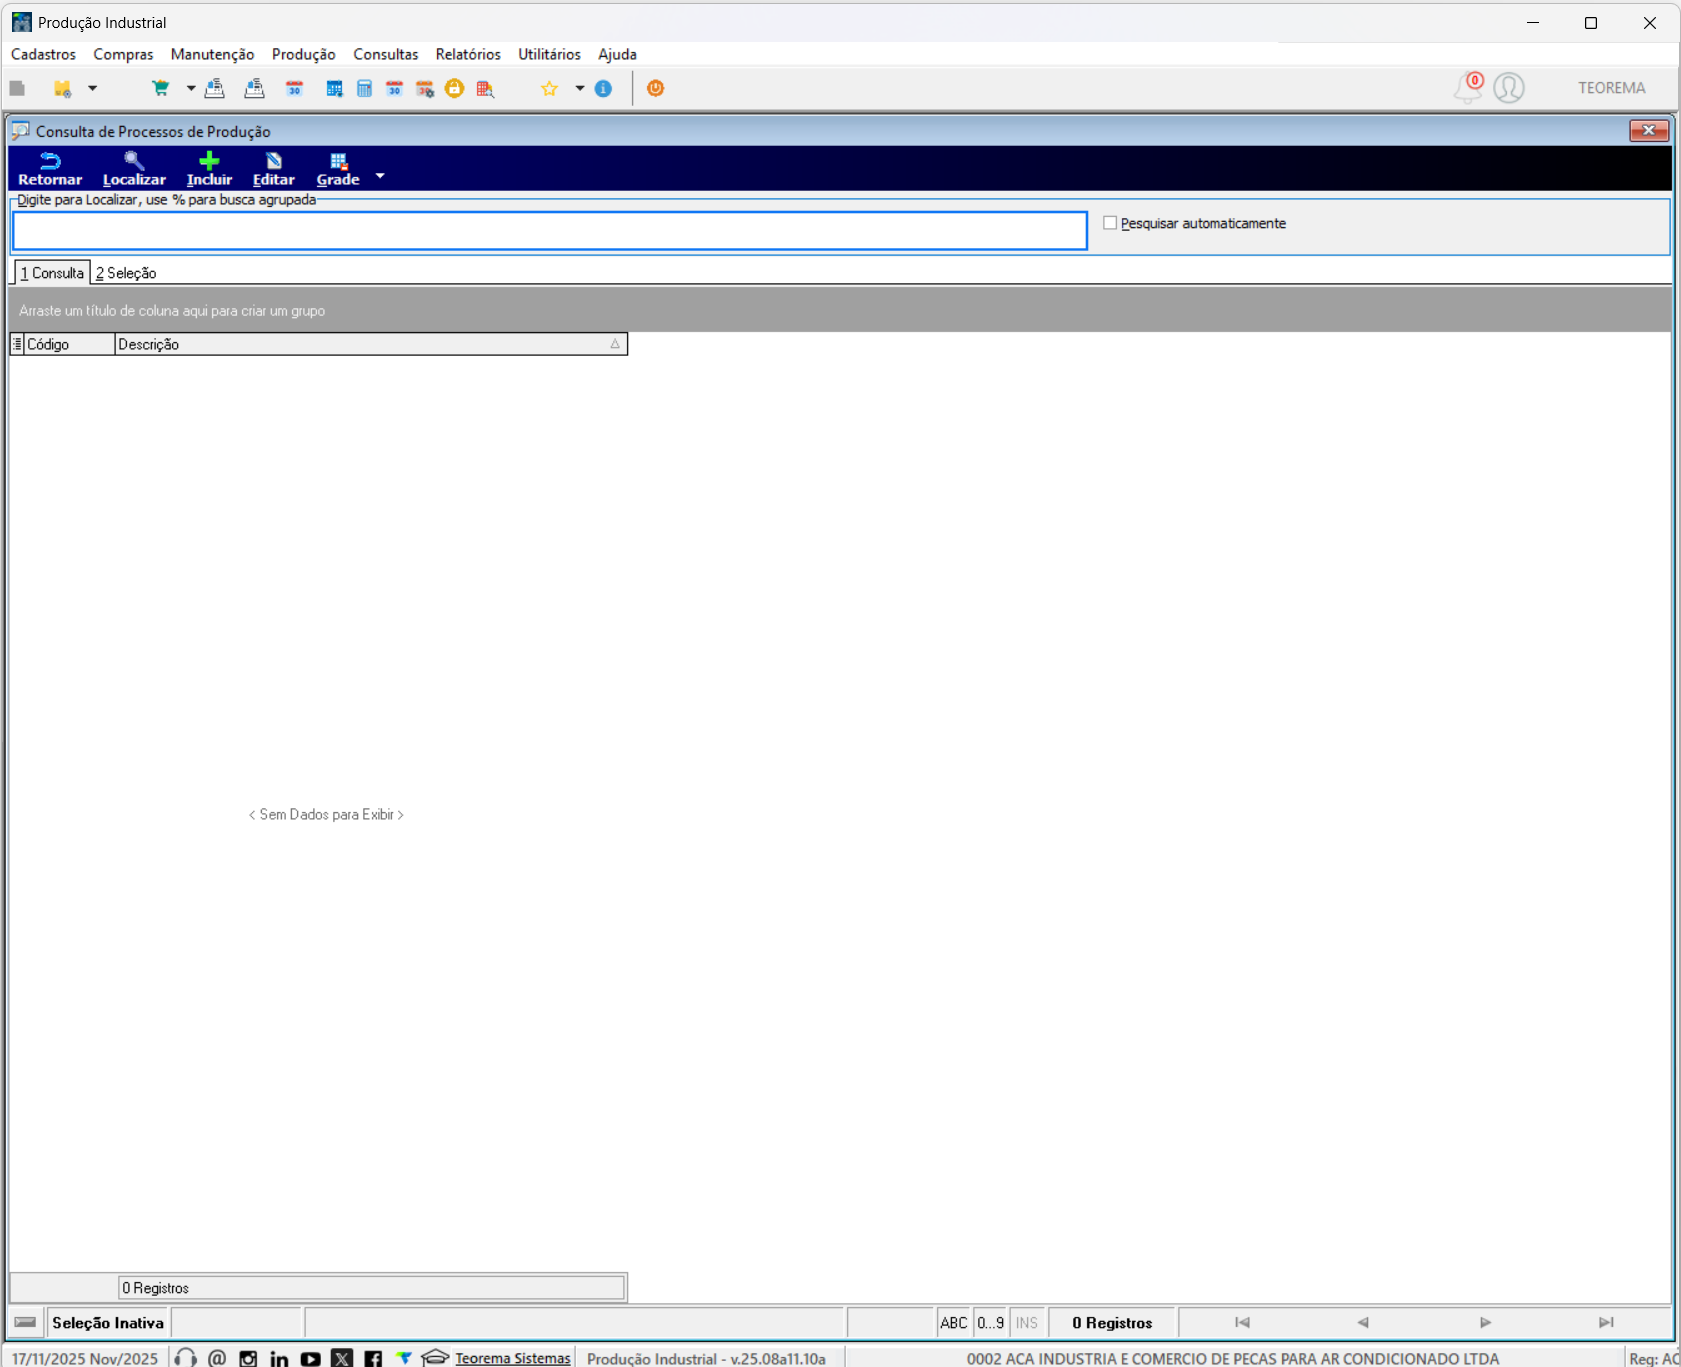Click the small gray button left of Seleção Inativa
Image resolution: width=1681 pixels, height=1367 pixels.
[x=26, y=1322]
